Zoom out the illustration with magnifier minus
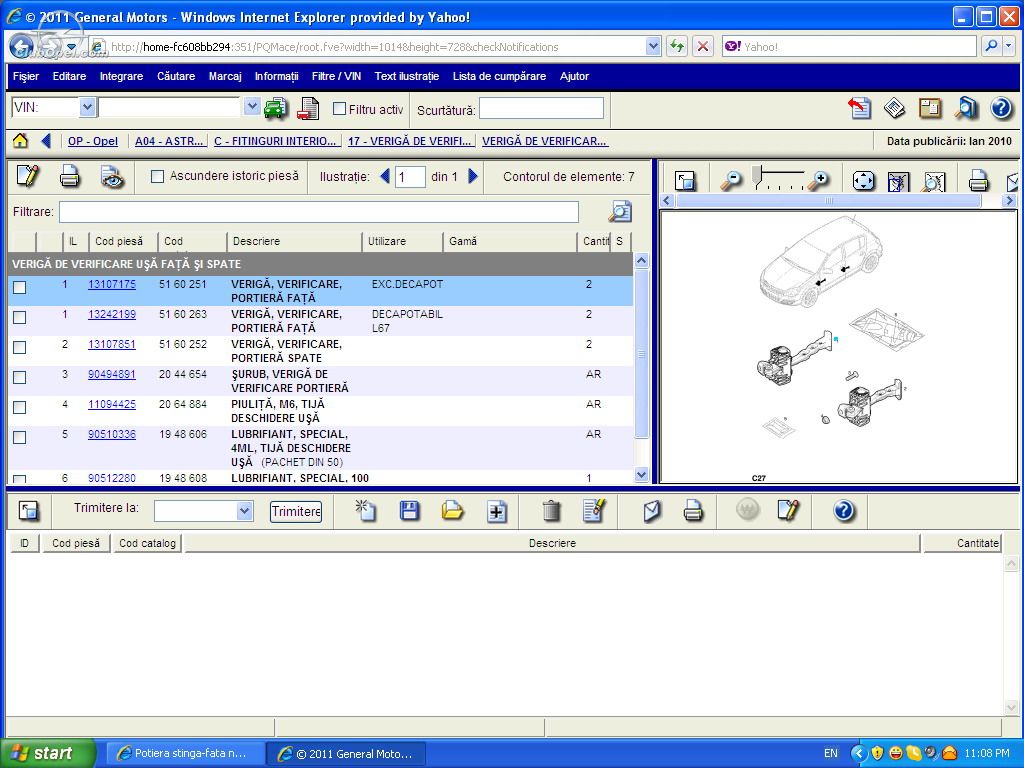The image size is (1024, 768). pyautogui.click(x=731, y=180)
